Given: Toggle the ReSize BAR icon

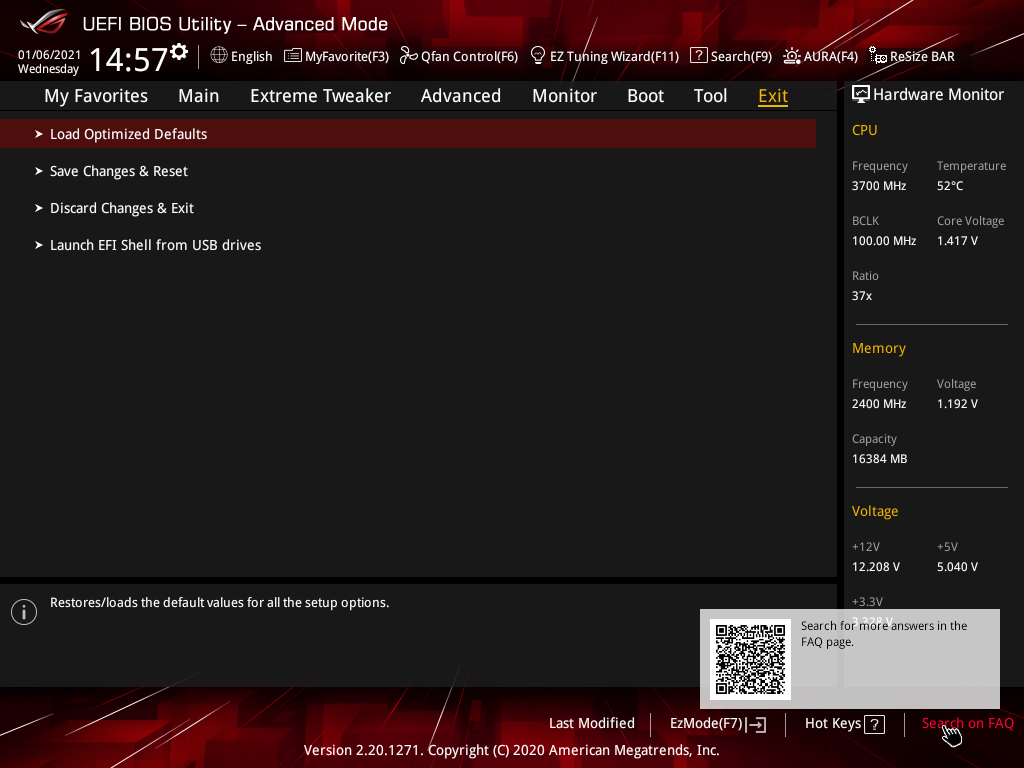Looking at the screenshot, I should 878,56.
